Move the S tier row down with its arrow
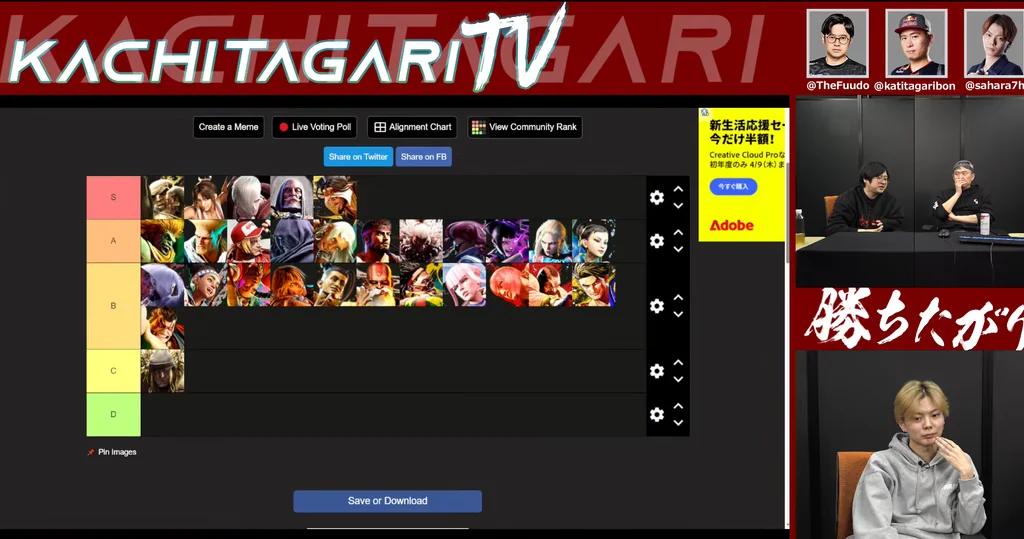This screenshot has width=1024, height=539. [x=679, y=206]
